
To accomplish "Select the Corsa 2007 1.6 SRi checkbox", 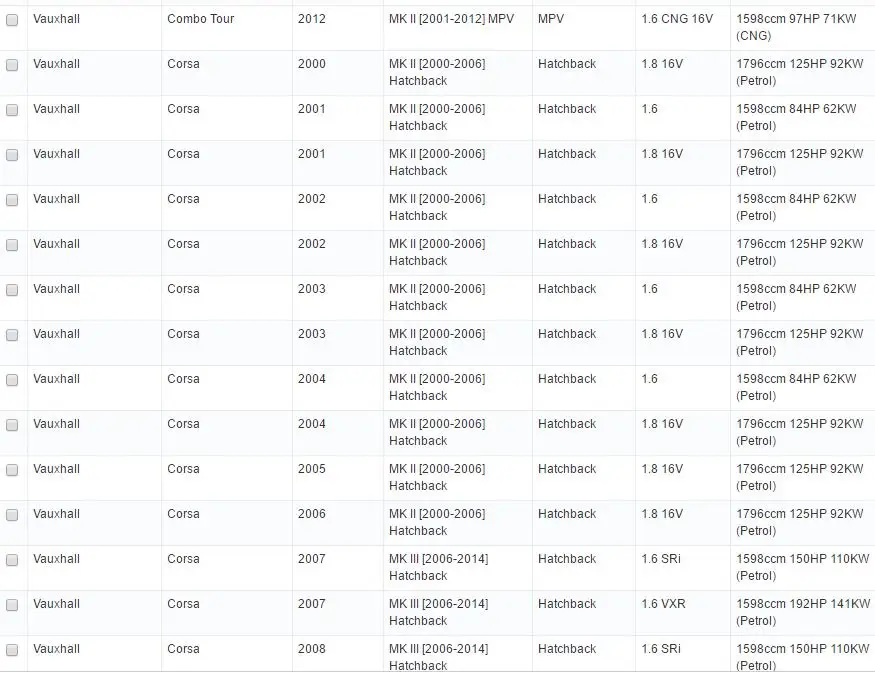I will (12, 560).
